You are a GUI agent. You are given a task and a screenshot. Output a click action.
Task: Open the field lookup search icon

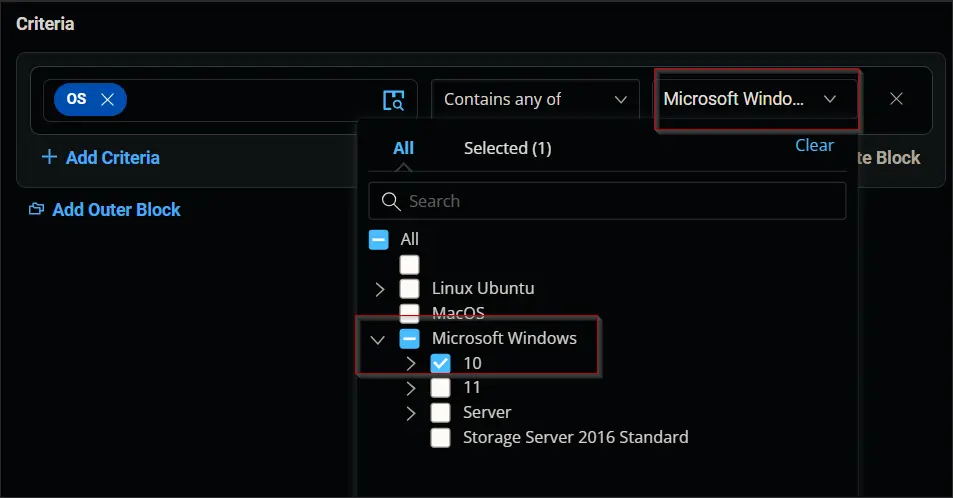click(393, 100)
